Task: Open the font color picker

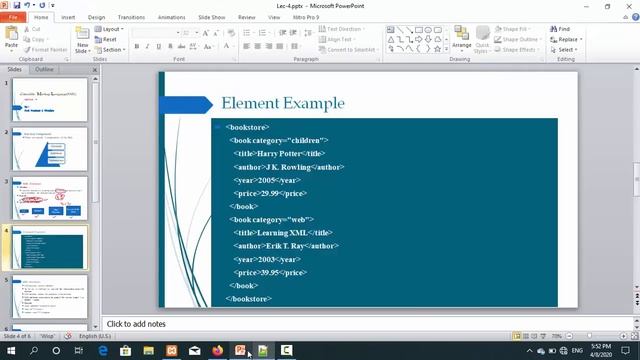Action: (228, 46)
